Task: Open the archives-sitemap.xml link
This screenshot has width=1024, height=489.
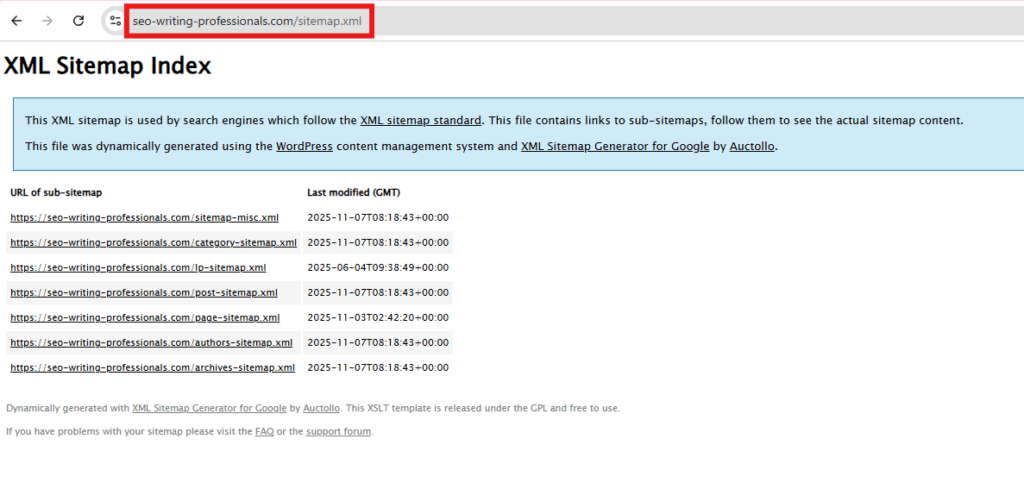Action: point(152,367)
